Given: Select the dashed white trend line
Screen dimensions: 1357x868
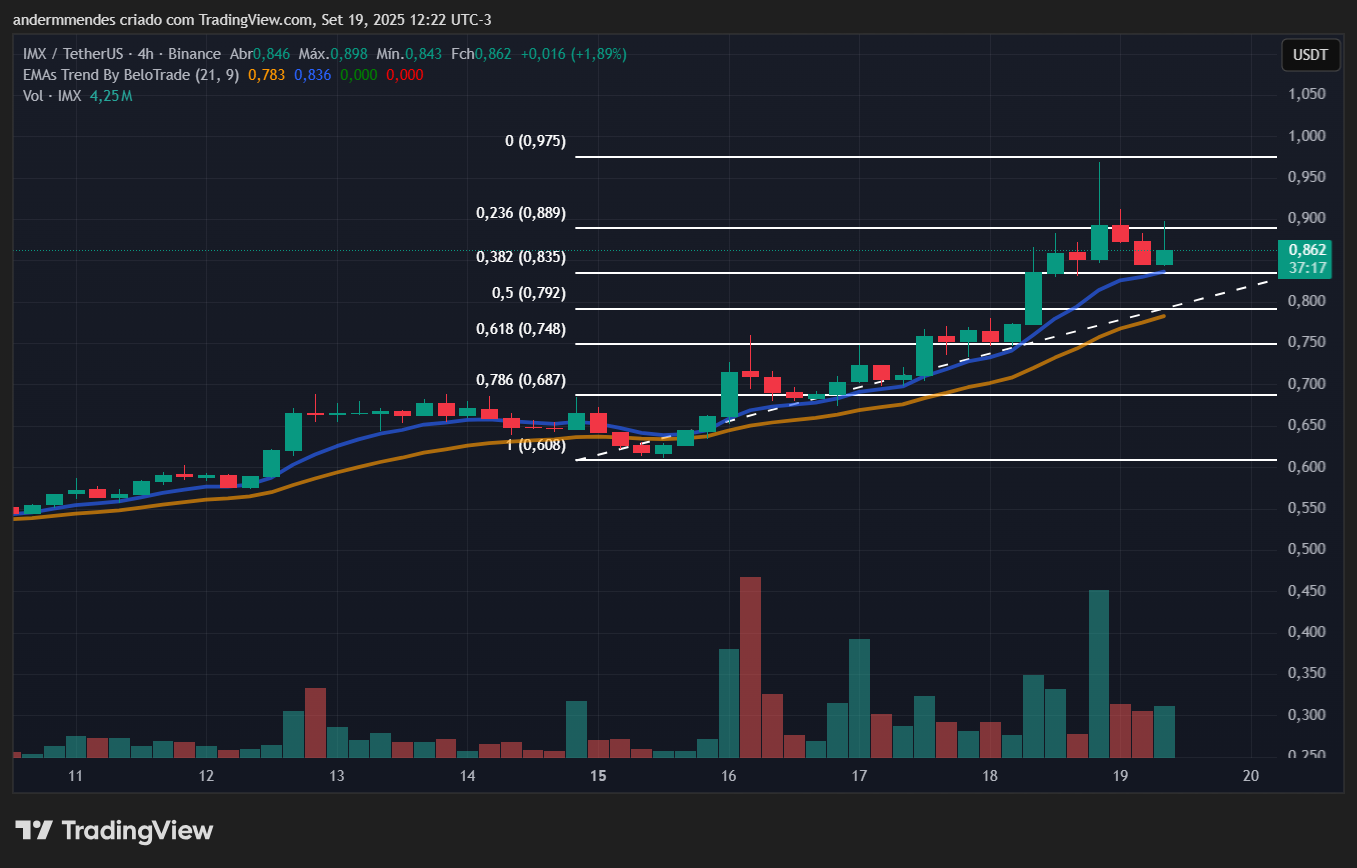Looking at the screenshot, I should coord(926,370).
